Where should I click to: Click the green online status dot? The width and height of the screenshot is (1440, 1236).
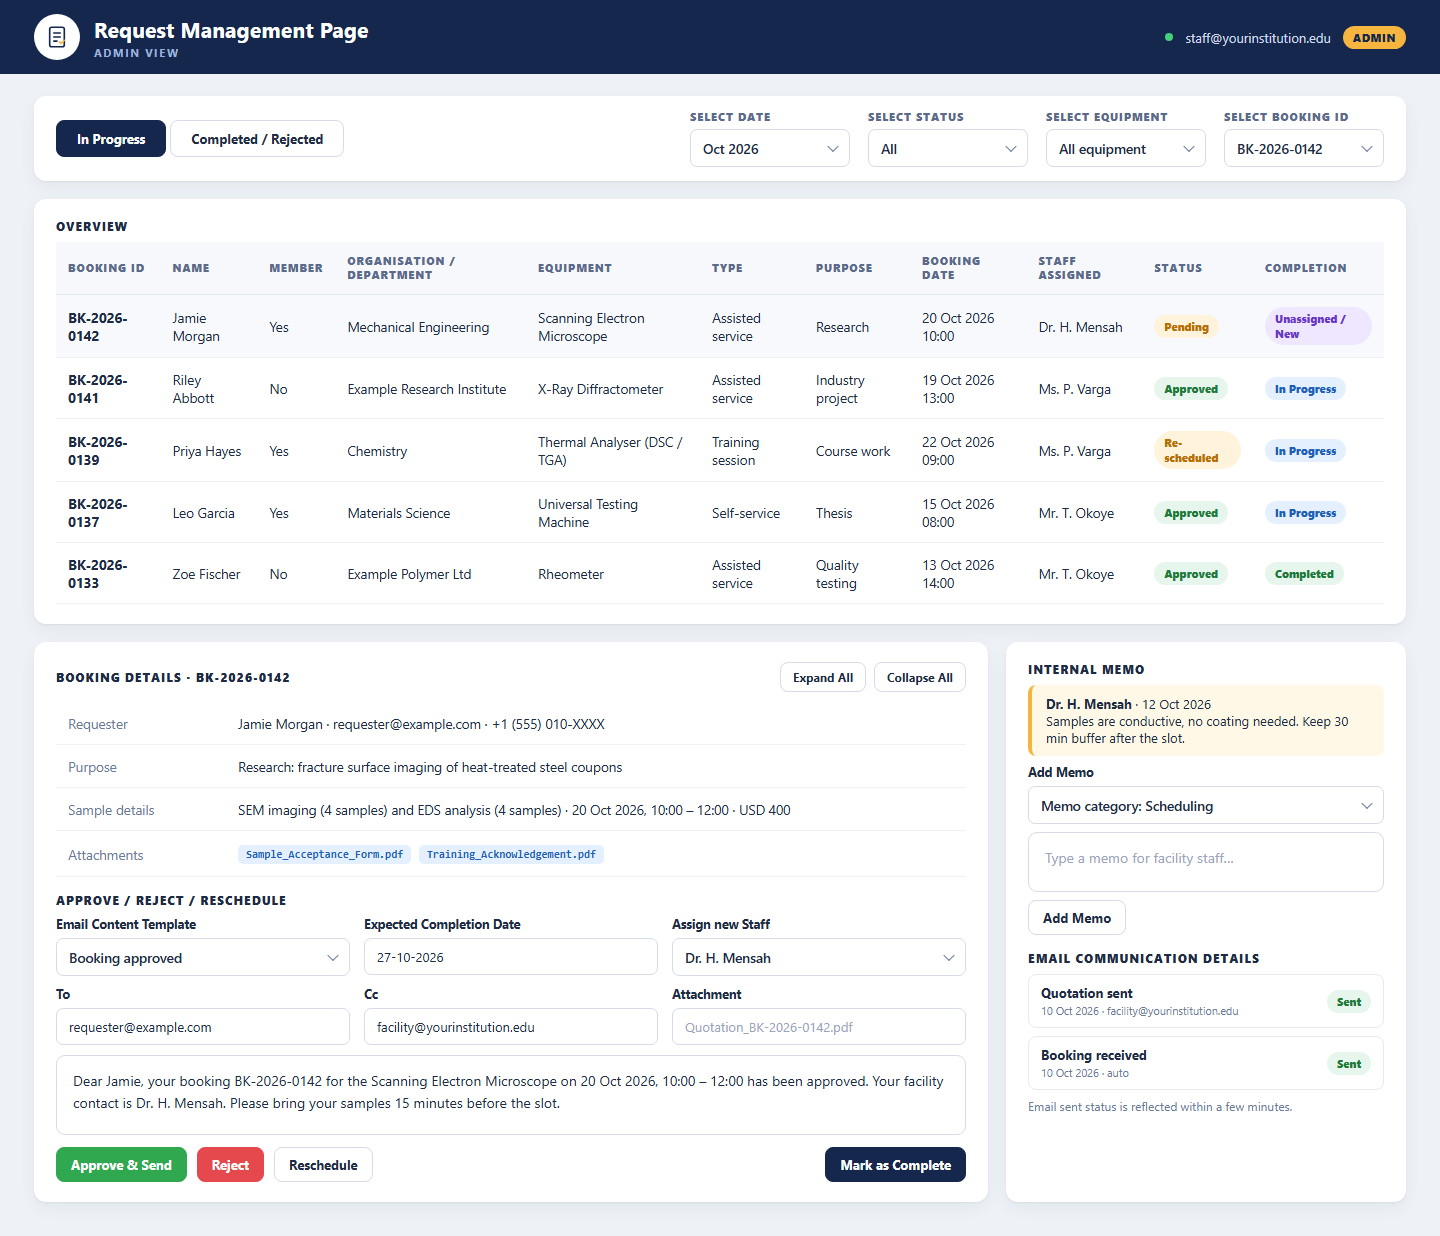(x=1169, y=38)
